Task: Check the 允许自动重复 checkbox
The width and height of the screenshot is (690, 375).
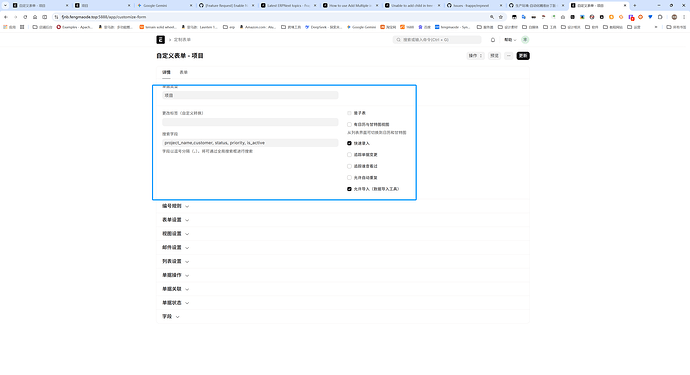Action: [x=349, y=177]
